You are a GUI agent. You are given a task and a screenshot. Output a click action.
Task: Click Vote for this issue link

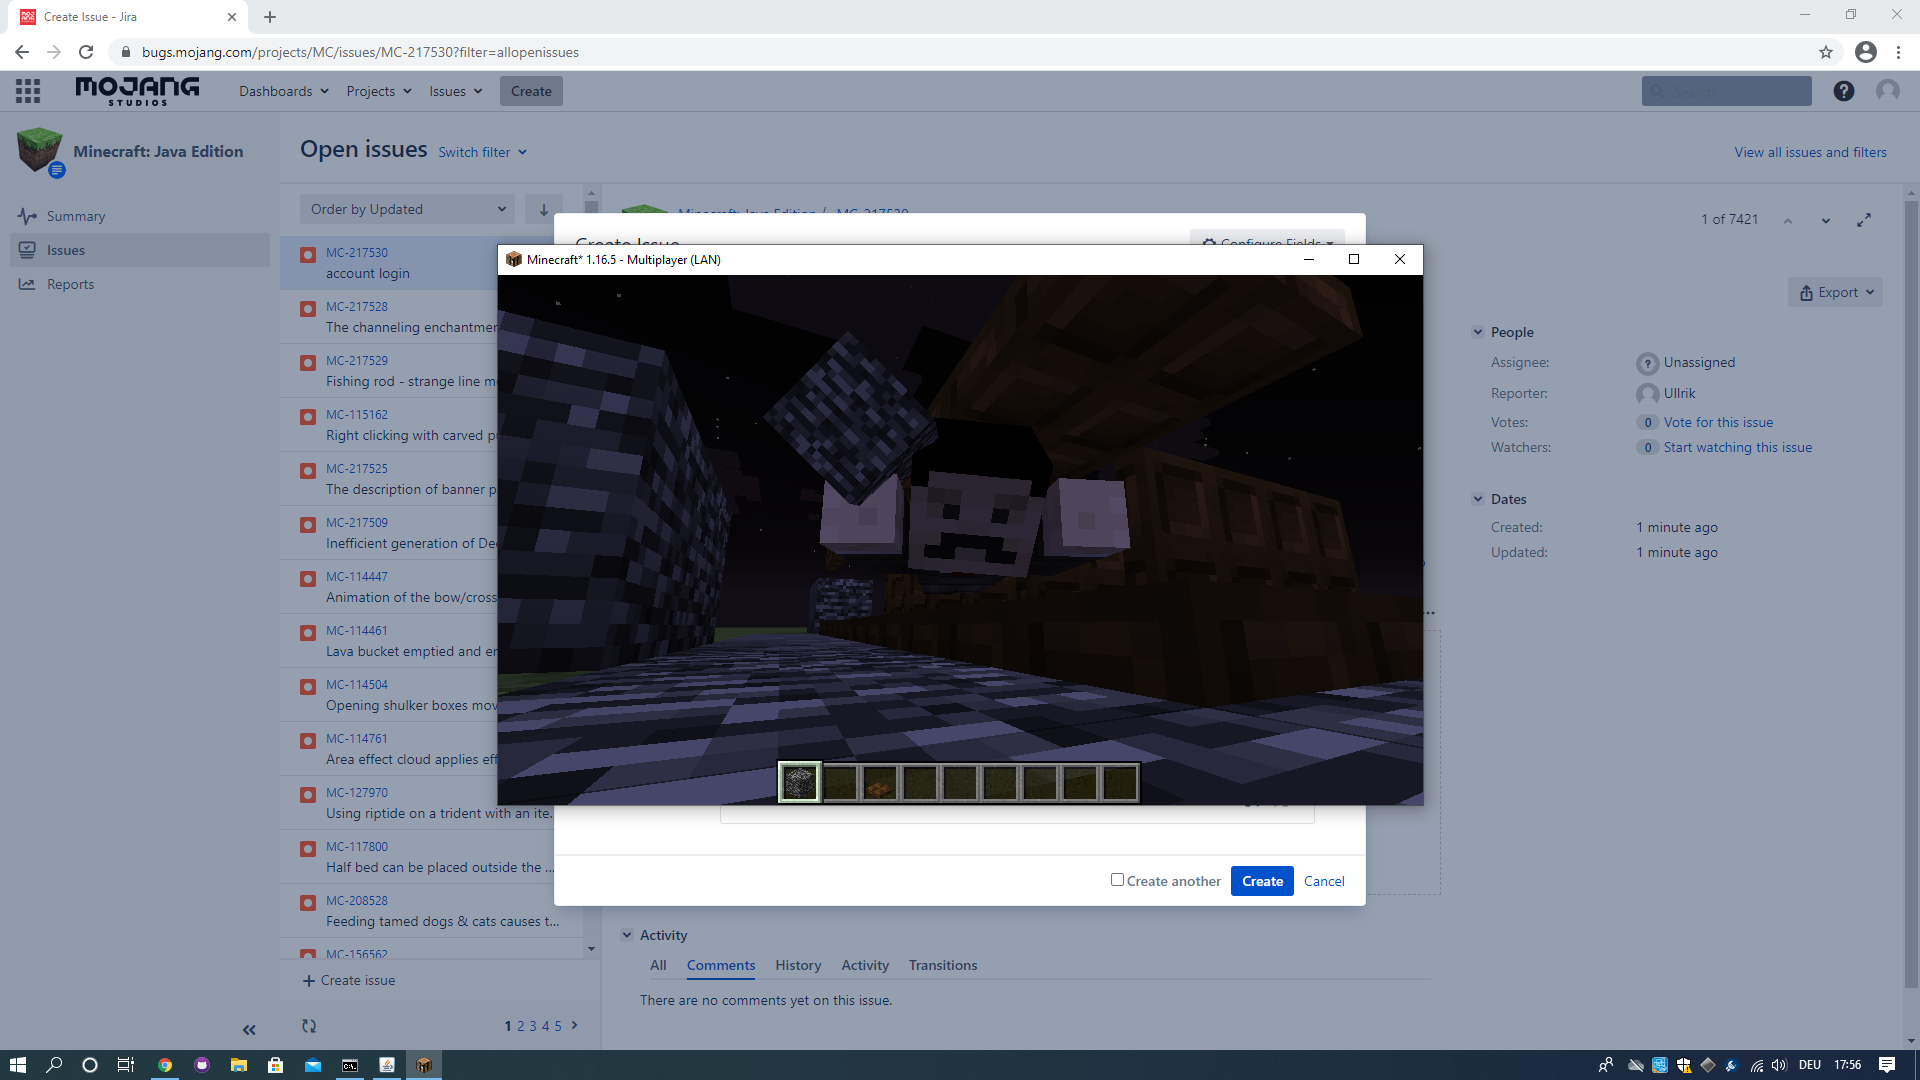click(1718, 422)
